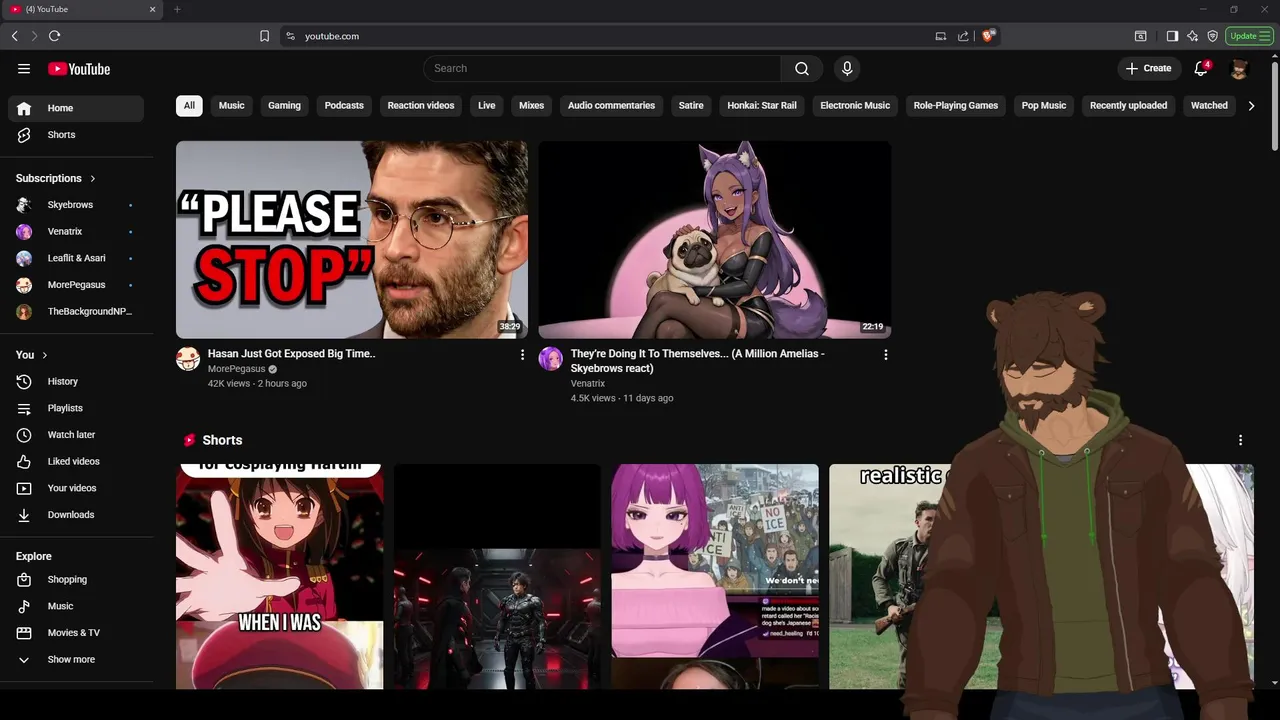Select the Live filter chip

click(x=487, y=106)
